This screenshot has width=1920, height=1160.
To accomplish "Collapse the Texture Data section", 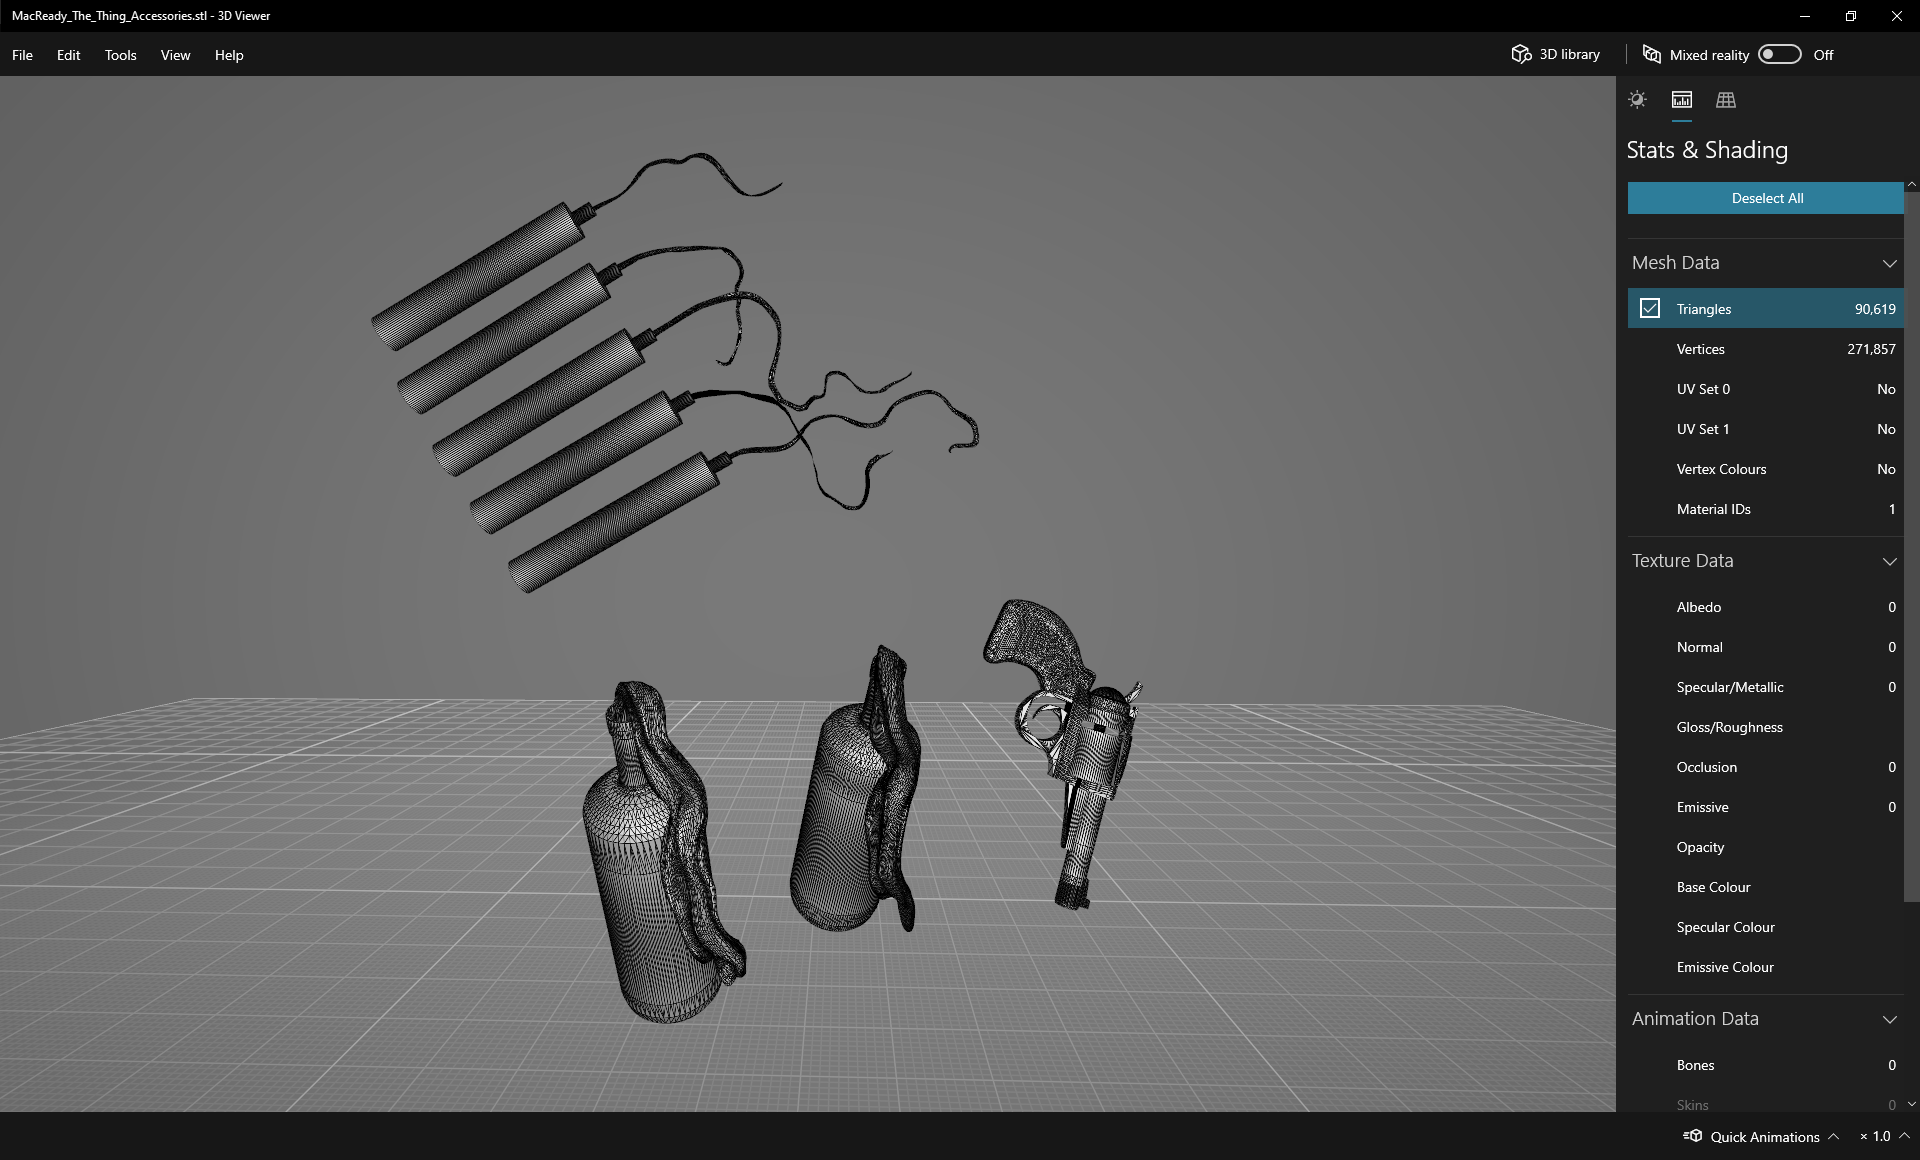I will [1889, 561].
